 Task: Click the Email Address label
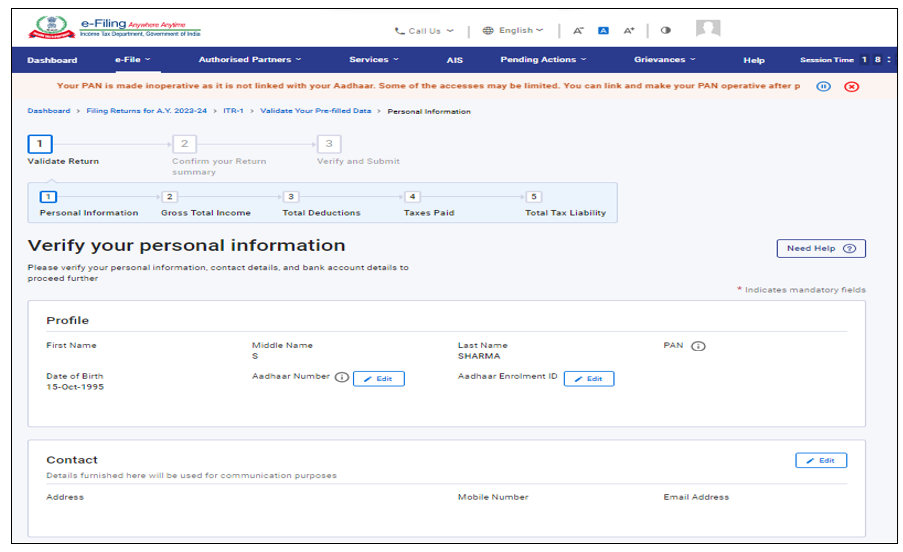click(696, 497)
